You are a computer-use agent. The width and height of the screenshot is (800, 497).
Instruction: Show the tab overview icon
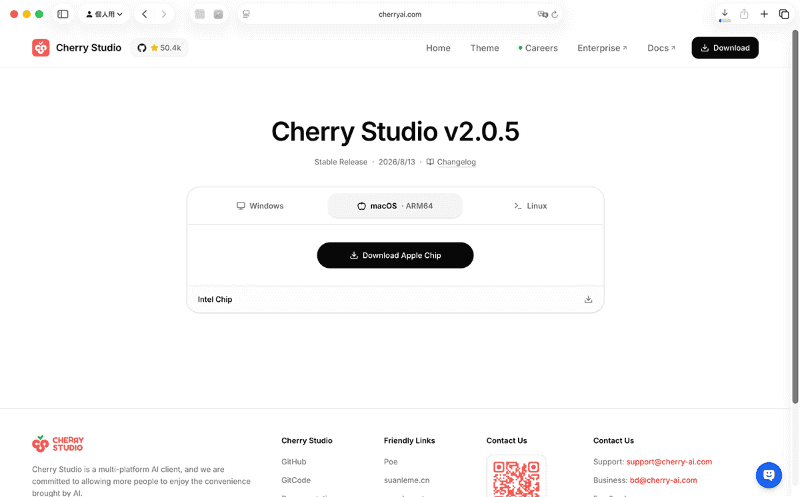point(784,14)
